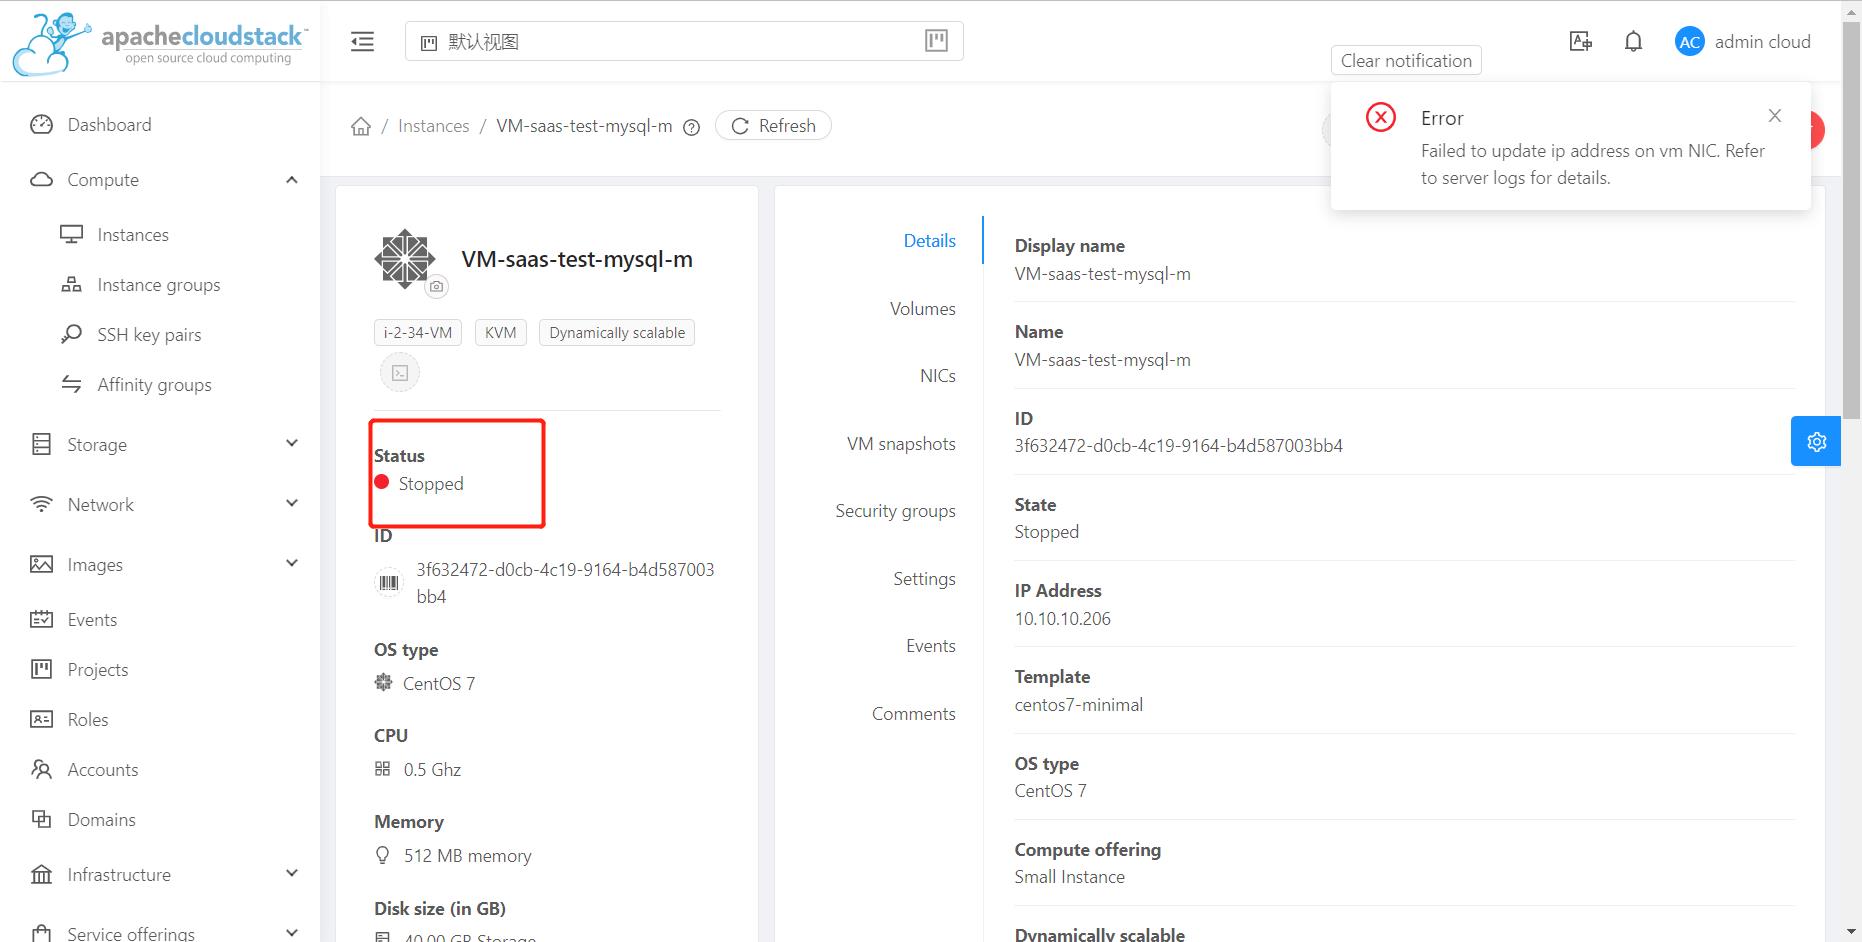Screen dimensions: 1862x942
Task: Click the language selection icon
Action: [1580, 41]
